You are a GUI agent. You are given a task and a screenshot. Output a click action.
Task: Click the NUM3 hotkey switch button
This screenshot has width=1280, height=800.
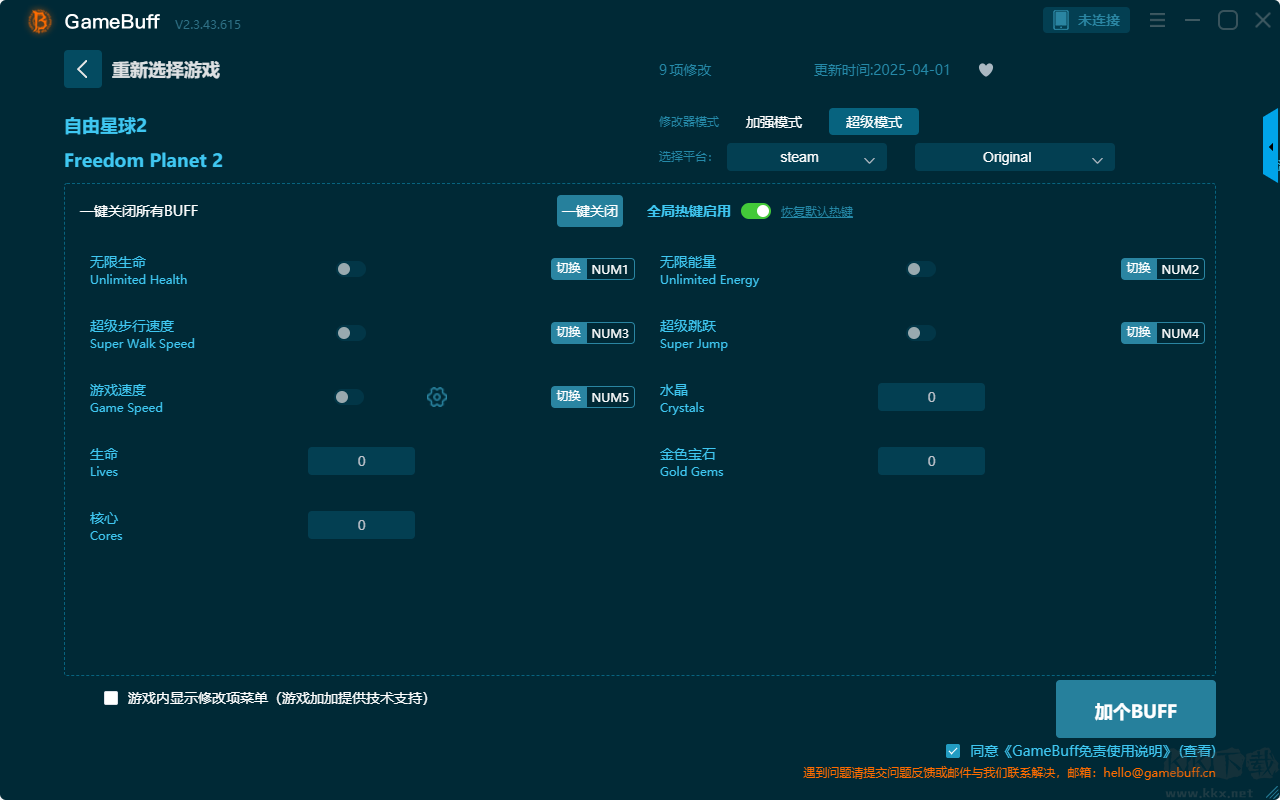[x=593, y=333]
